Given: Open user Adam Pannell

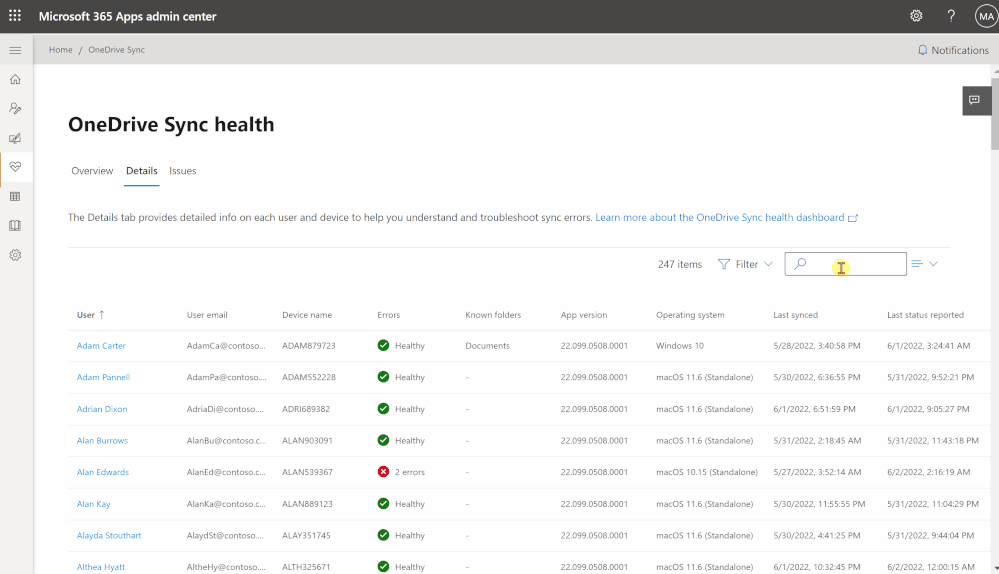Looking at the screenshot, I should [x=103, y=377].
